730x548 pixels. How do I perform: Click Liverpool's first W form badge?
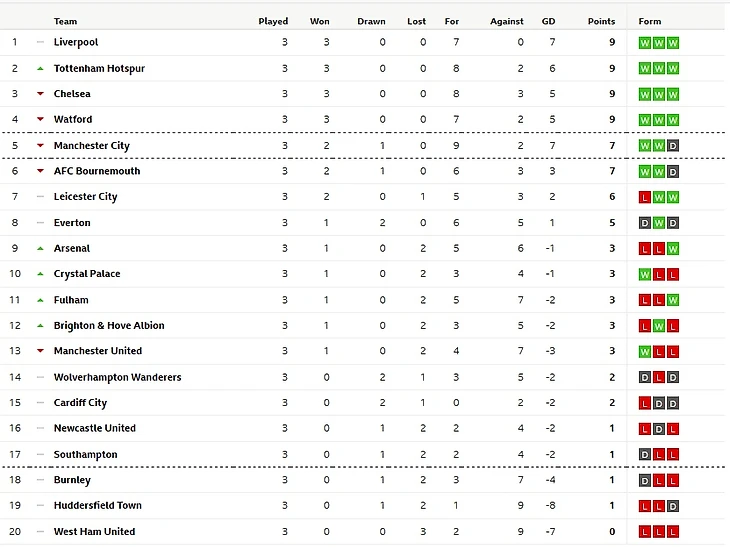(645, 43)
